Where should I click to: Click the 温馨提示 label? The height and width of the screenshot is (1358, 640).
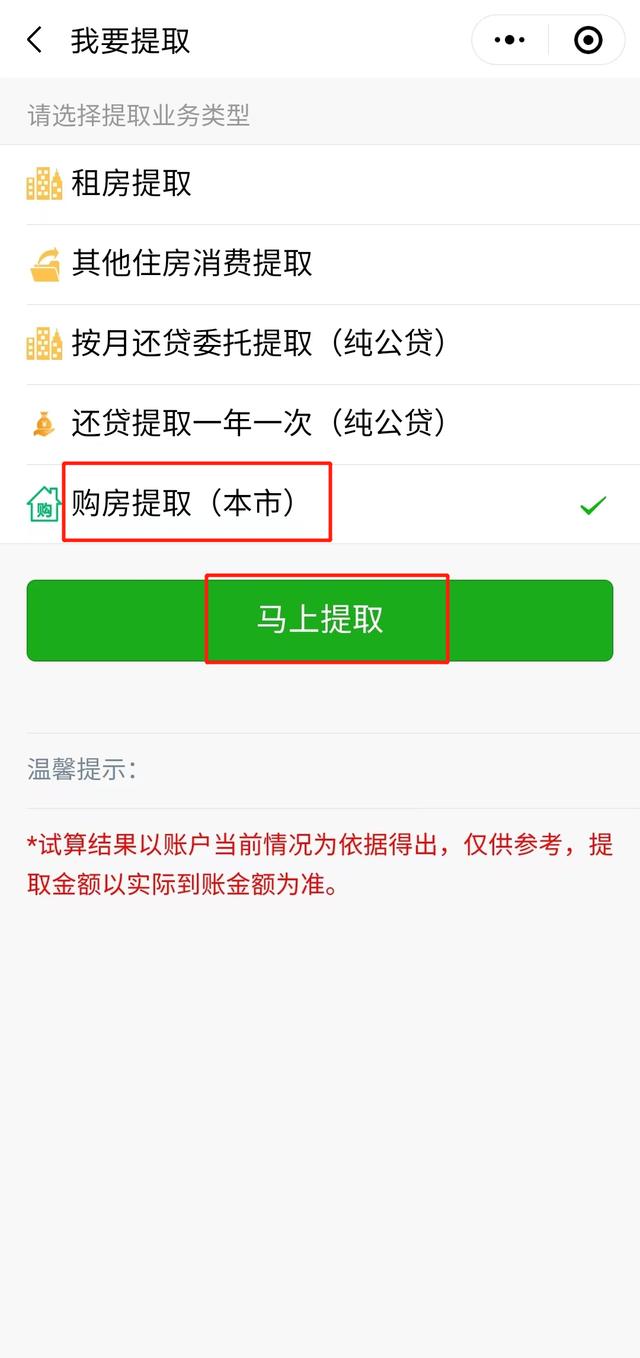[81, 769]
